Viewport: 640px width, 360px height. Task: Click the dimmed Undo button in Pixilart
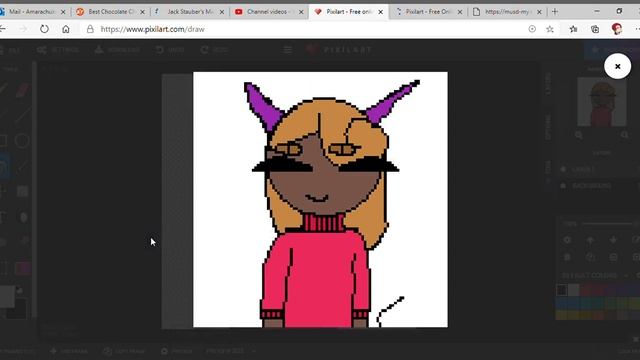170,50
